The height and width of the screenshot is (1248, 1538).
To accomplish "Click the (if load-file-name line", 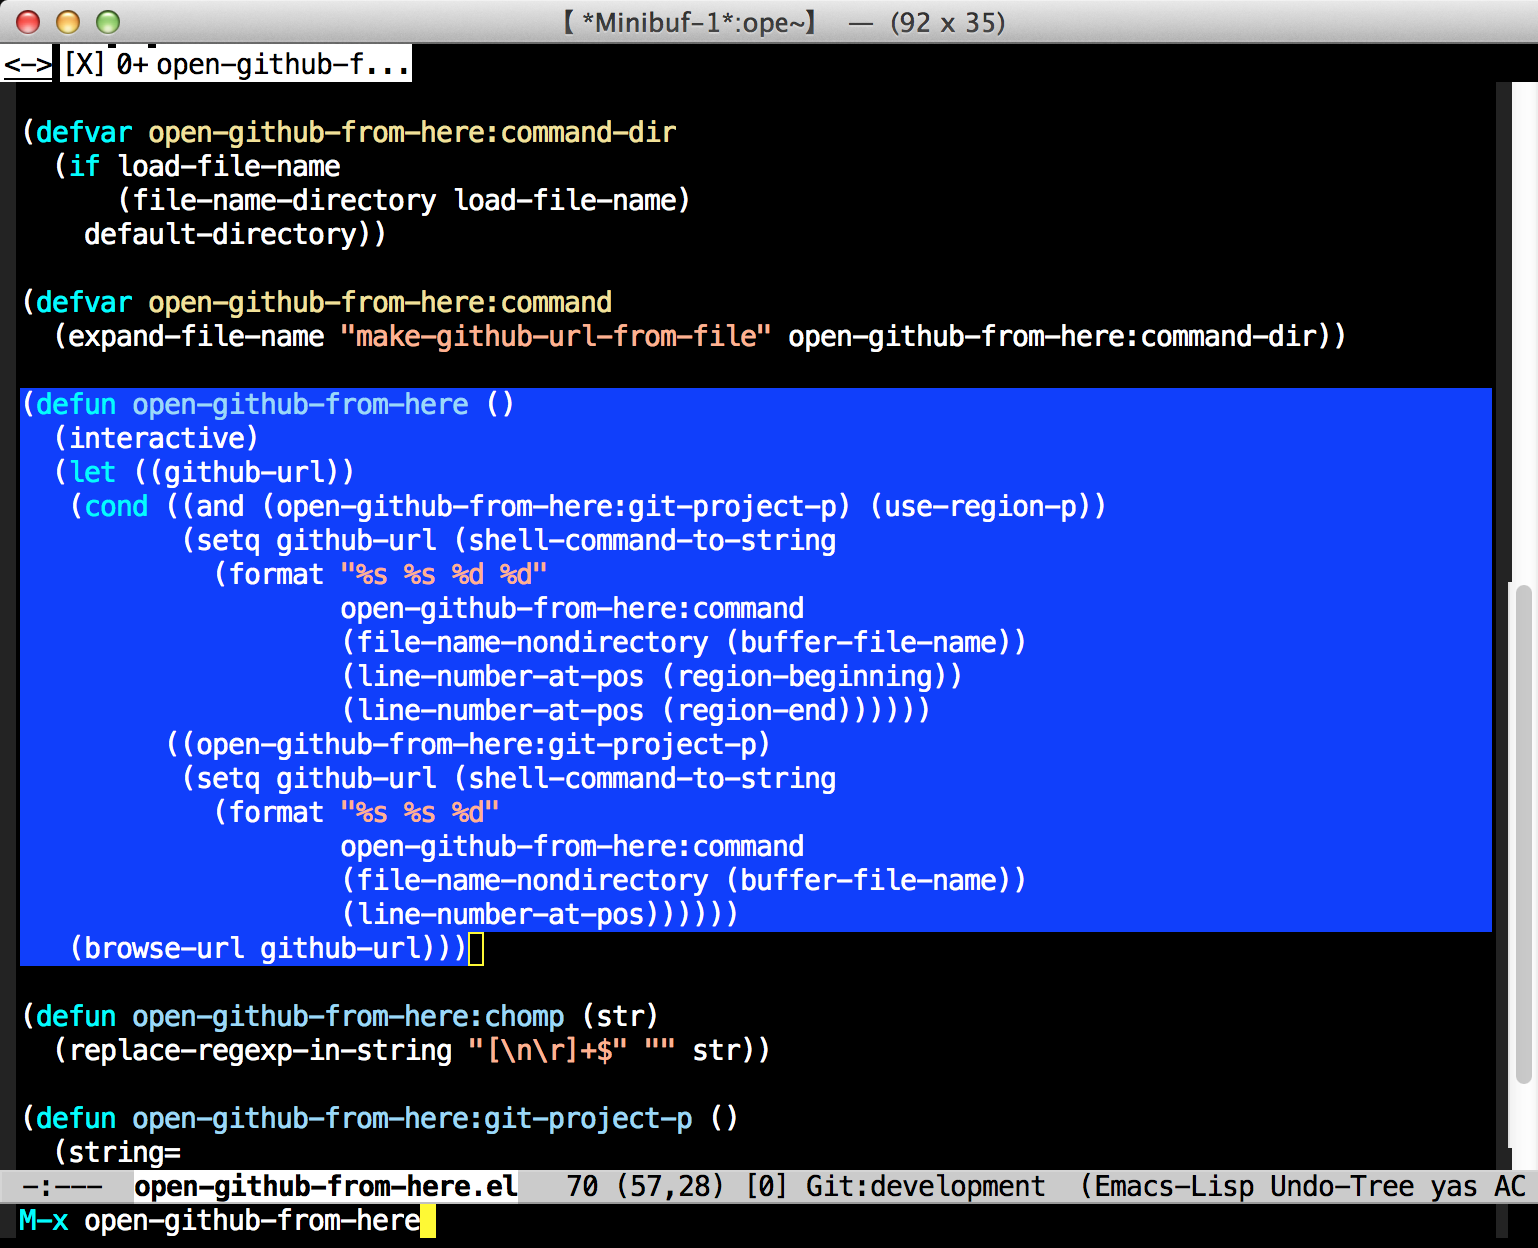I will point(197,166).
